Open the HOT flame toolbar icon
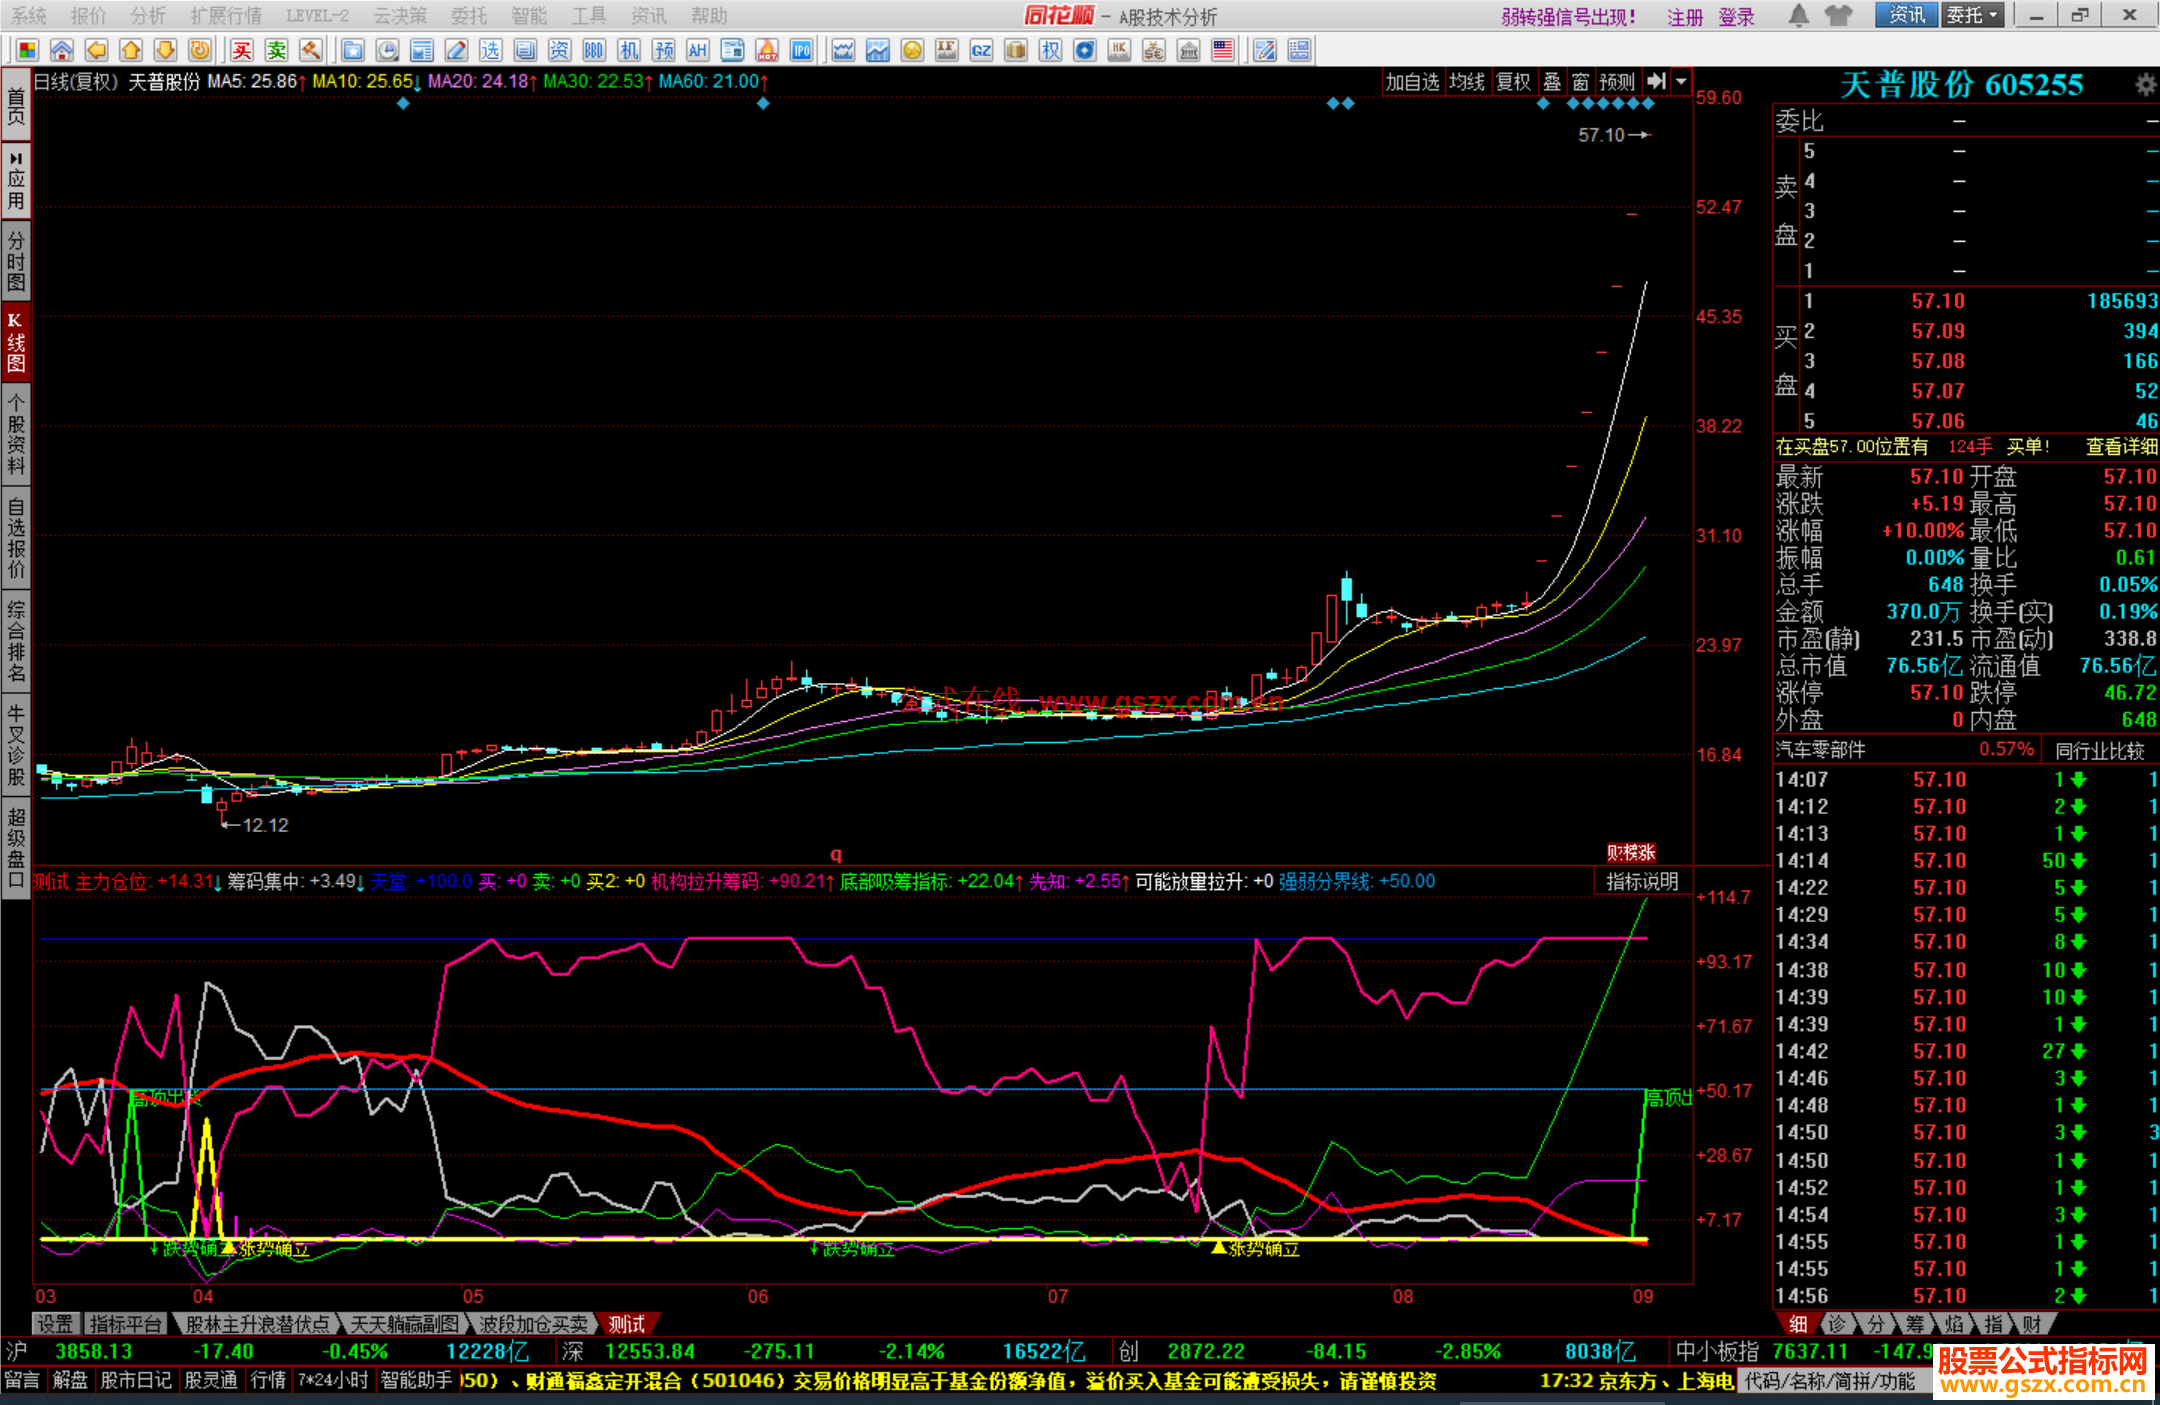Viewport: 2160px width, 1405px height. pyautogui.click(x=767, y=50)
